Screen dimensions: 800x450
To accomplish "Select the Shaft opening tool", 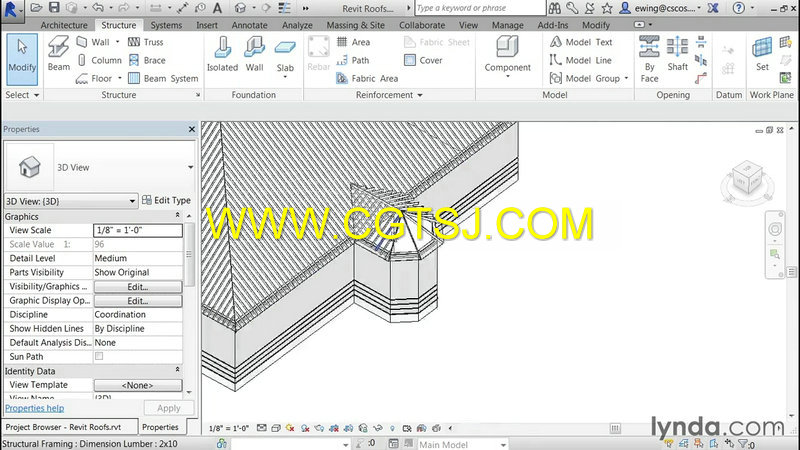I will point(678,54).
